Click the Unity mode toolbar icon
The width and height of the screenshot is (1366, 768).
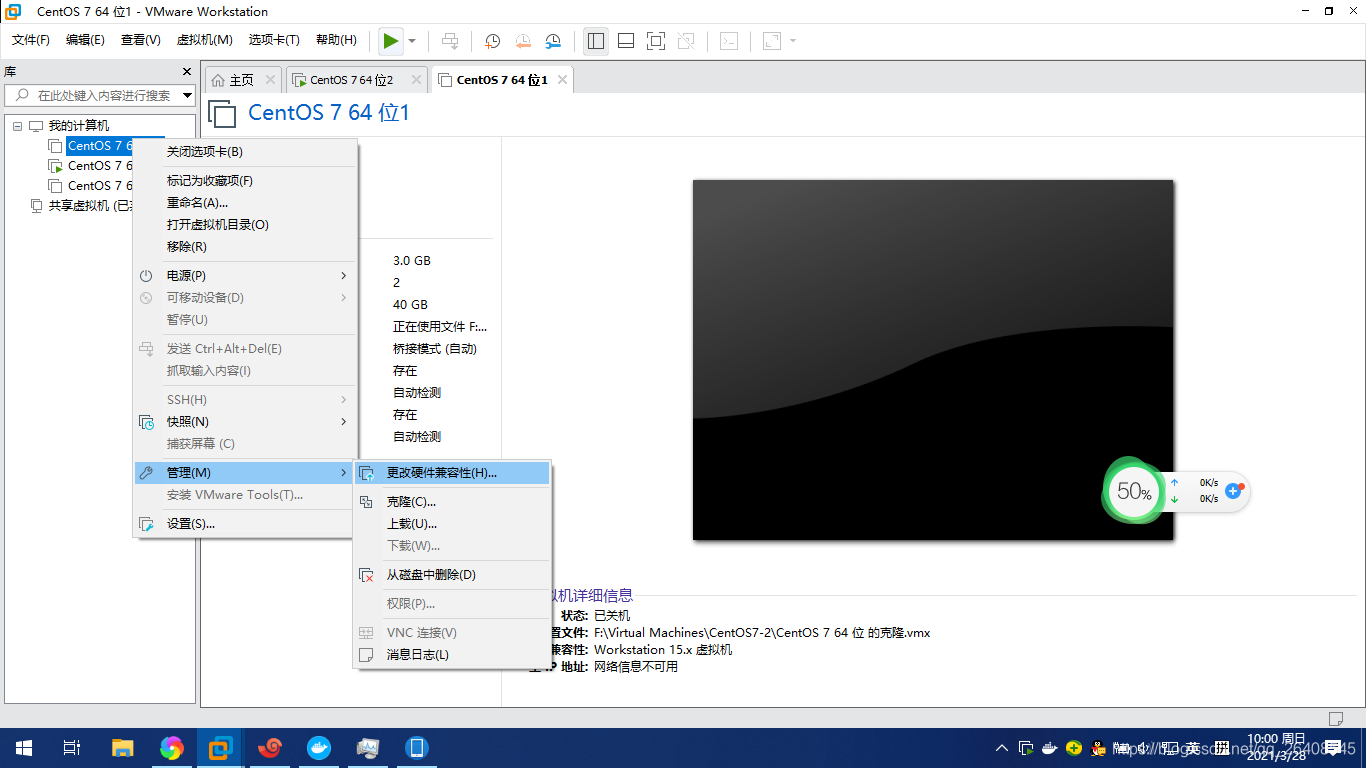[686, 41]
